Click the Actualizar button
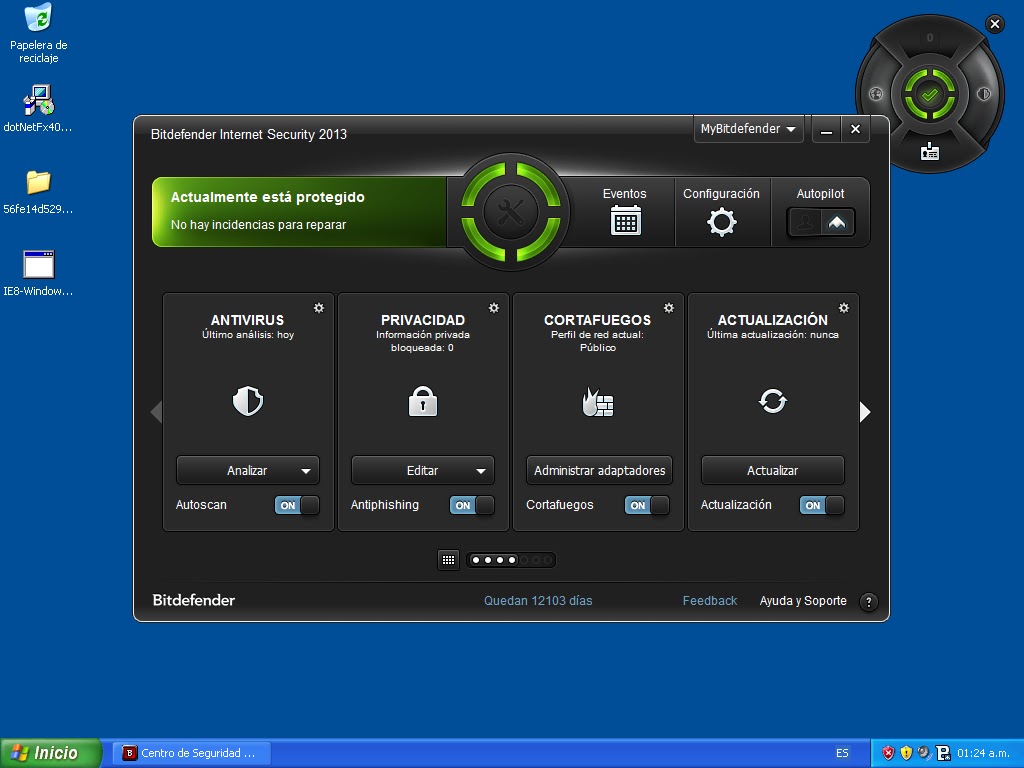1024x768 pixels. [x=773, y=471]
